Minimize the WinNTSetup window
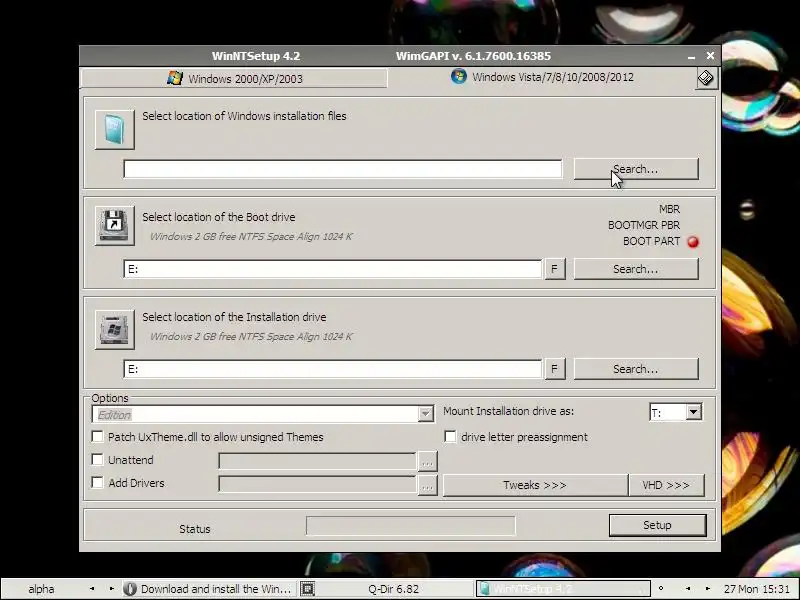Viewport: 800px width, 600px height. pyautogui.click(x=691, y=56)
